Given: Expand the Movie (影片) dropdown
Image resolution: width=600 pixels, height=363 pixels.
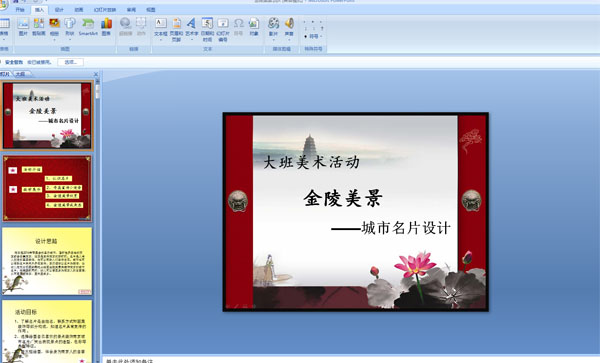Looking at the screenshot, I should (273, 29).
